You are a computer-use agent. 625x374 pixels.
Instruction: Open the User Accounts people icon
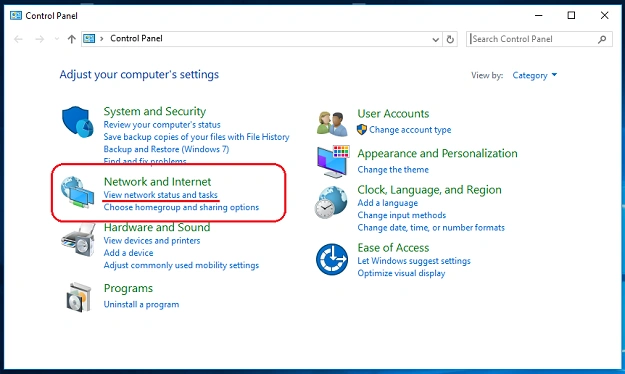(x=332, y=124)
